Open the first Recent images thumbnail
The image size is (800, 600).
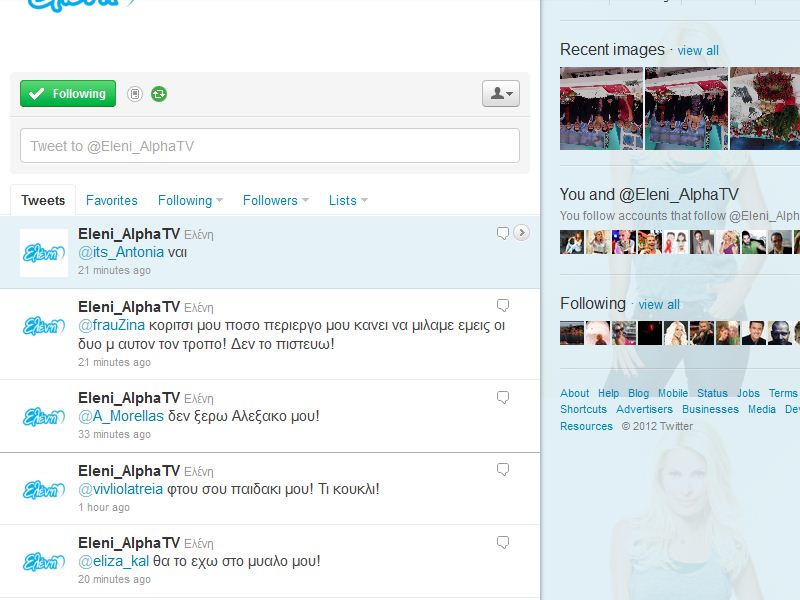click(602, 108)
